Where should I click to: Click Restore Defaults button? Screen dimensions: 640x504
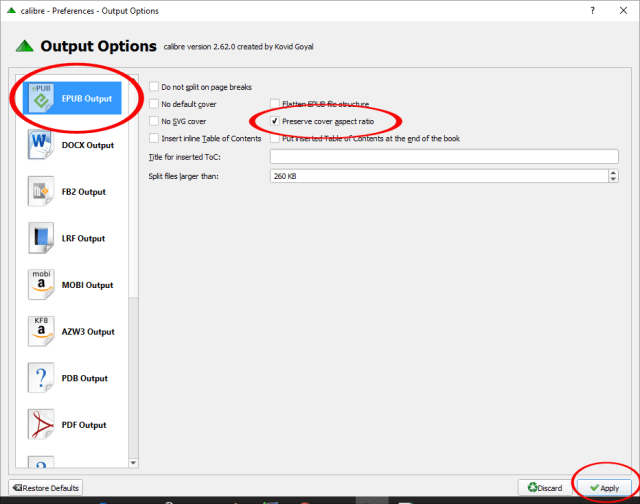click(x=46, y=488)
